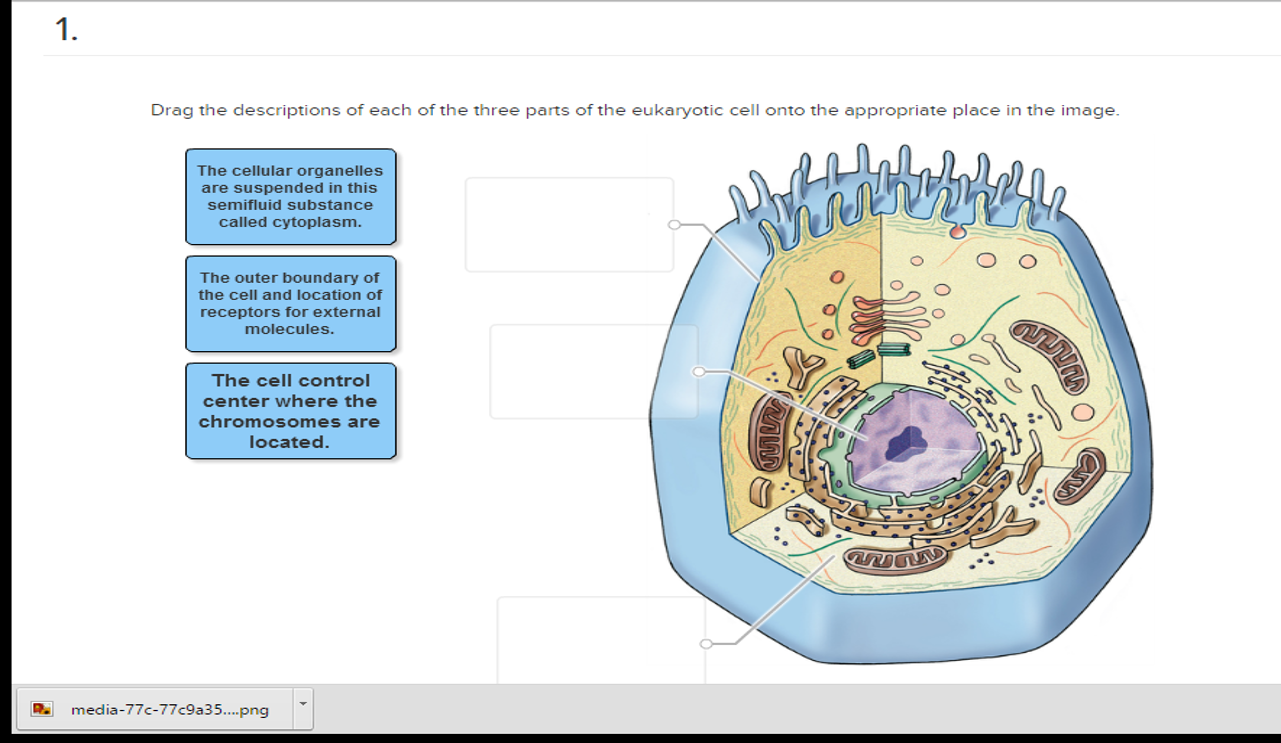Click the question number 1 heading
1281x743 pixels.
(x=66, y=30)
